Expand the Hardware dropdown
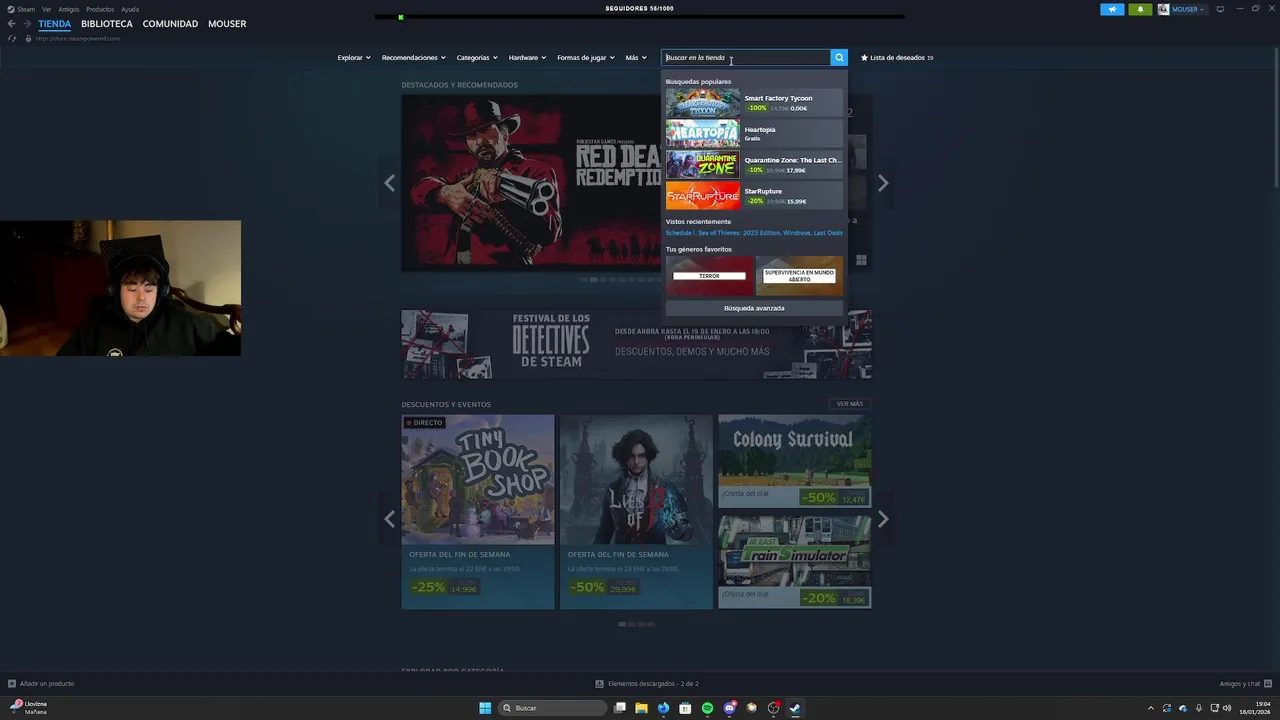Image resolution: width=1280 pixels, height=720 pixels. click(x=527, y=58)
